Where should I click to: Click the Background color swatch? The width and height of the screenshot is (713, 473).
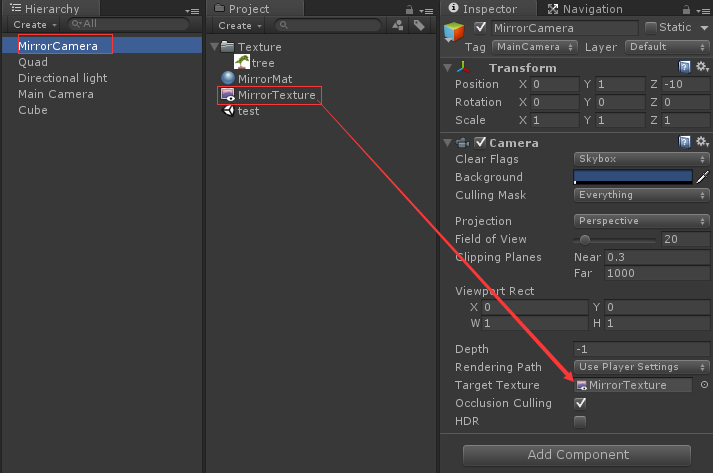(x=633, y=177)
